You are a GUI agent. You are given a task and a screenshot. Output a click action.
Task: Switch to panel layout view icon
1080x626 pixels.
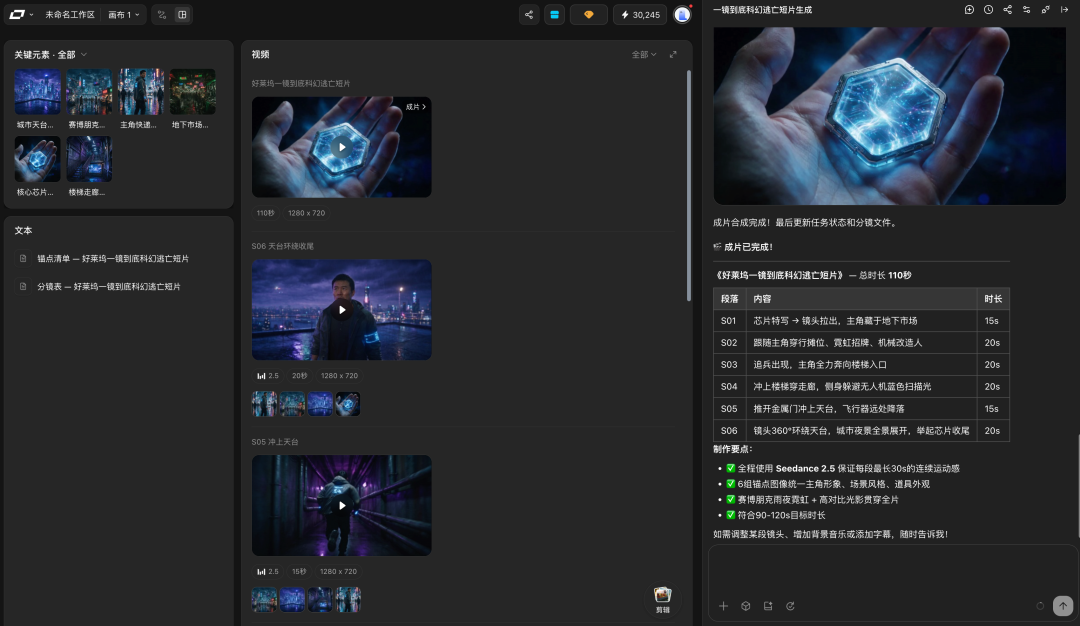click(x=183, y=14)
